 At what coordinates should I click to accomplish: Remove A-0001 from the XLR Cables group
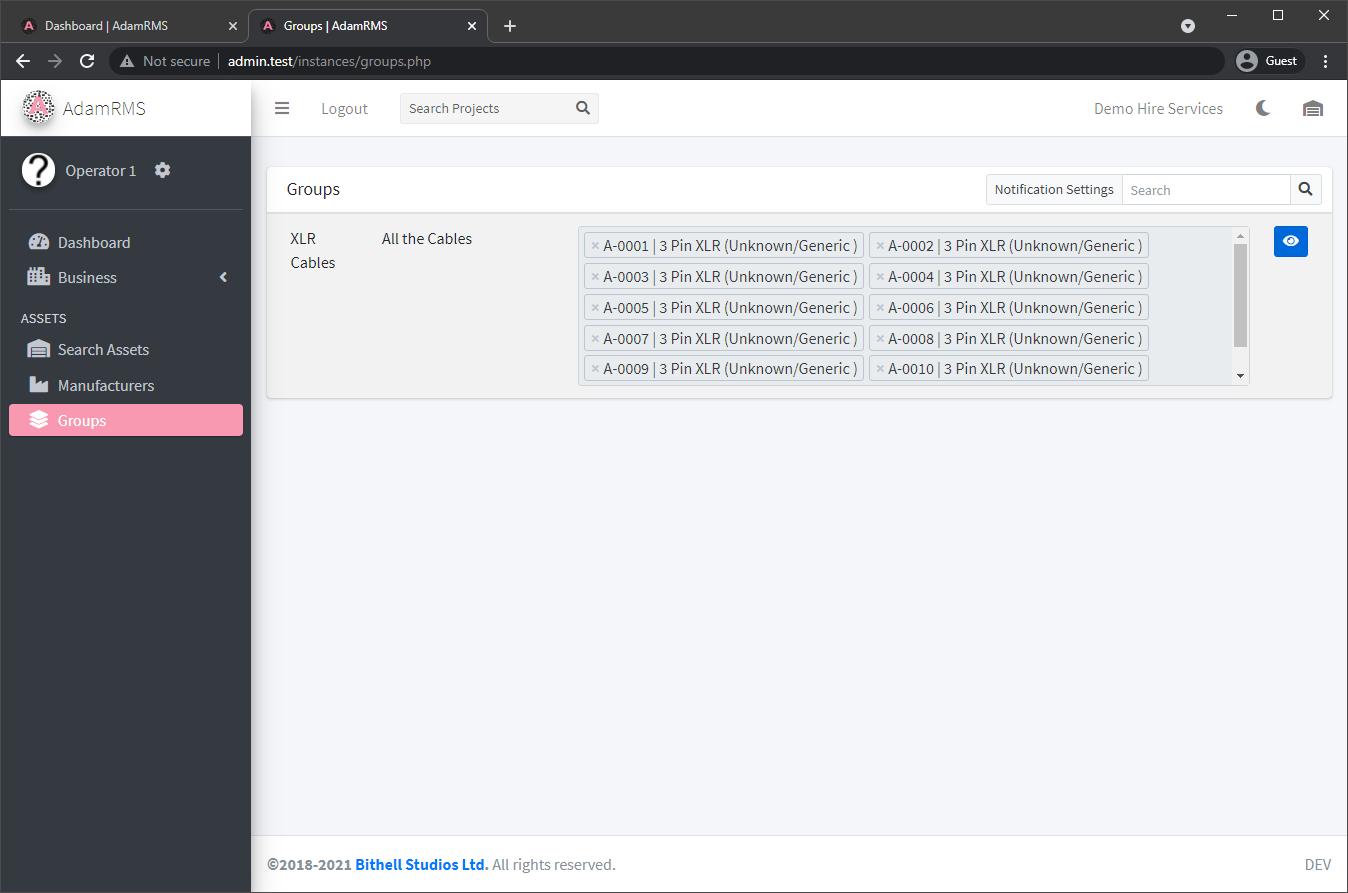point(595,246)
